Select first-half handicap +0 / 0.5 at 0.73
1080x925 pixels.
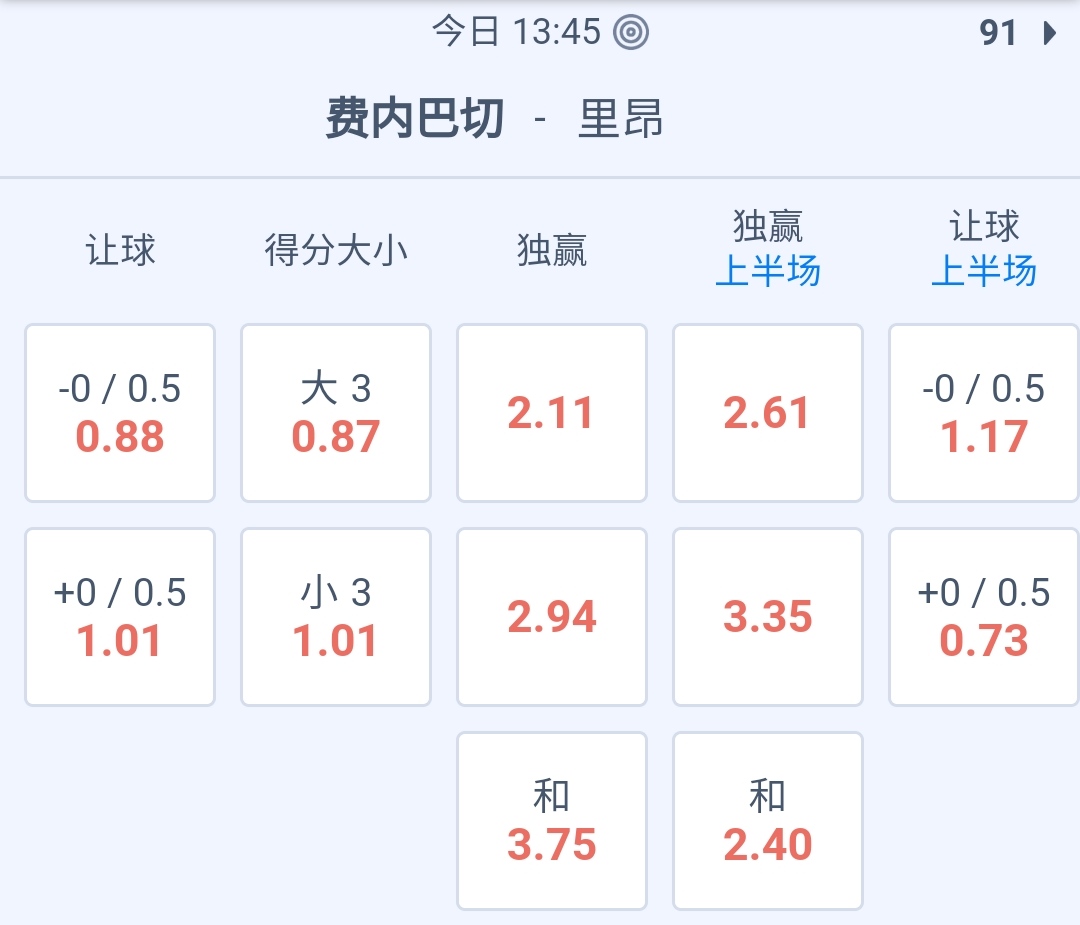point(984,617)
